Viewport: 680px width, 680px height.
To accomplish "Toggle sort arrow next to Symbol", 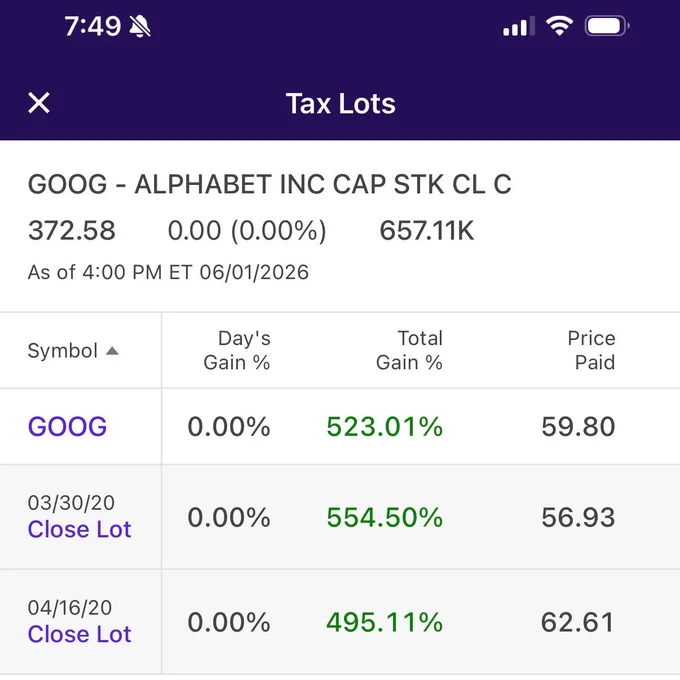I will coord(112,350).
